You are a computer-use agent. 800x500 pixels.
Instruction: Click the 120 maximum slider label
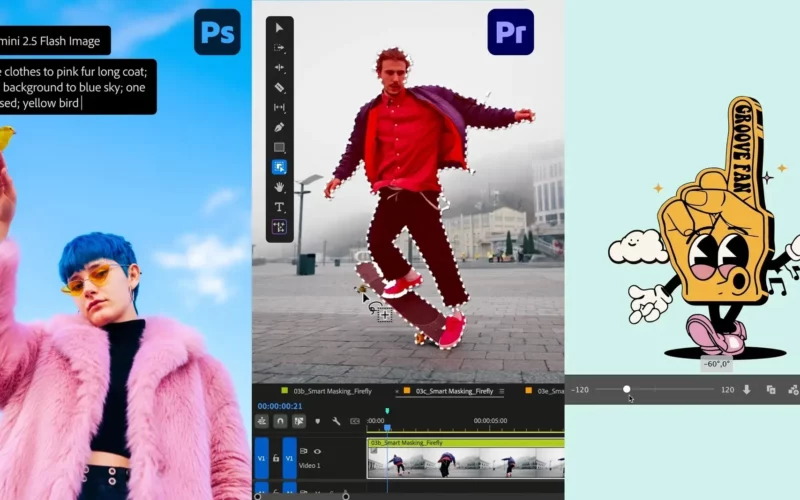[728, 390]
